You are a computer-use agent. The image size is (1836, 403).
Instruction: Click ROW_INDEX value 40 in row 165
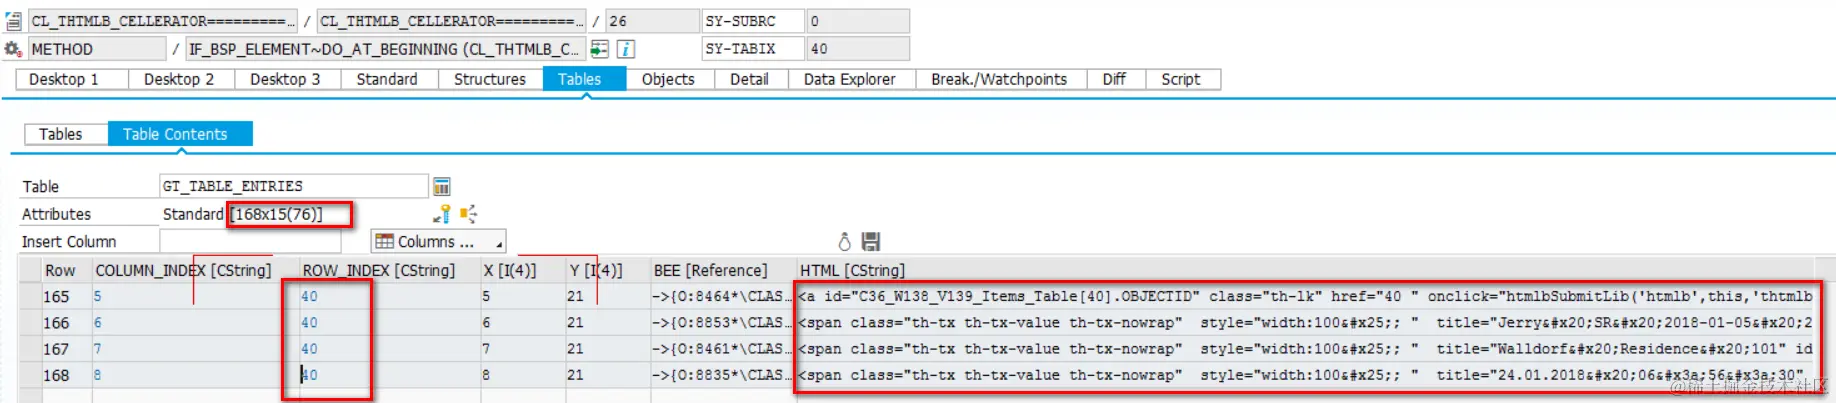click(390, 297)
